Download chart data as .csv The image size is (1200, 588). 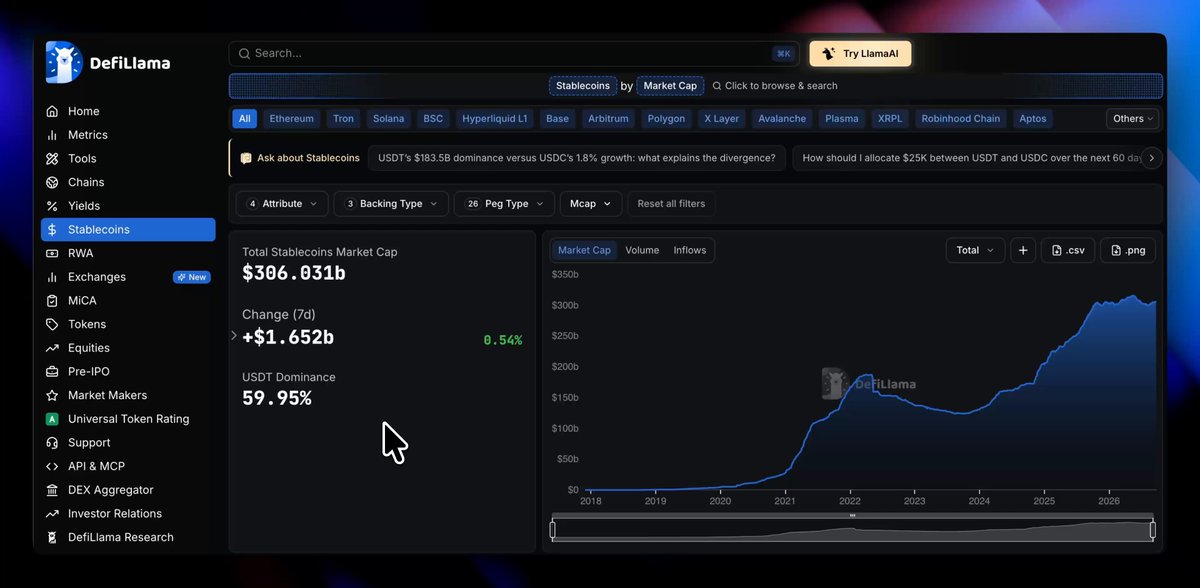1068,250
